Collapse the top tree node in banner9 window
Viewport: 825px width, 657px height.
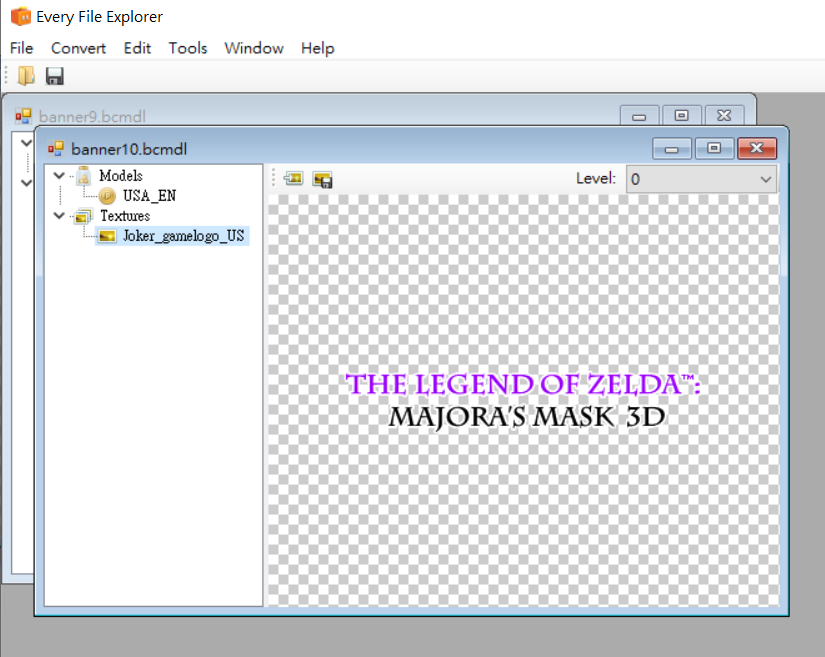26,143
